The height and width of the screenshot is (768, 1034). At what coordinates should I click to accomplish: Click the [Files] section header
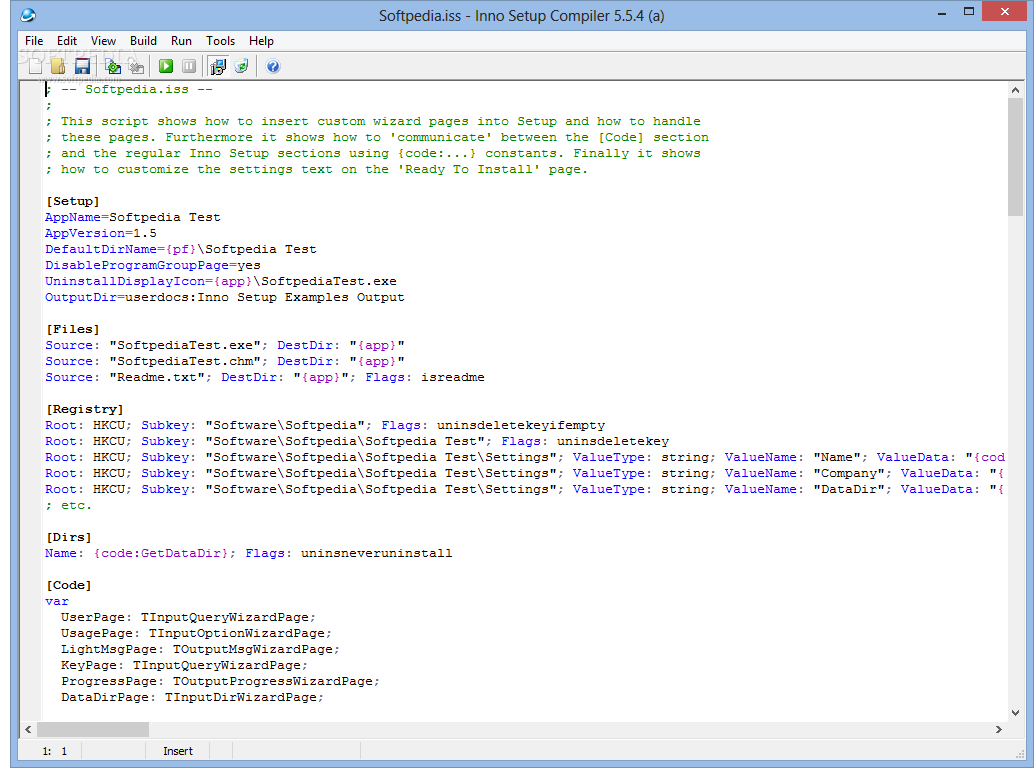click(73, 330)
